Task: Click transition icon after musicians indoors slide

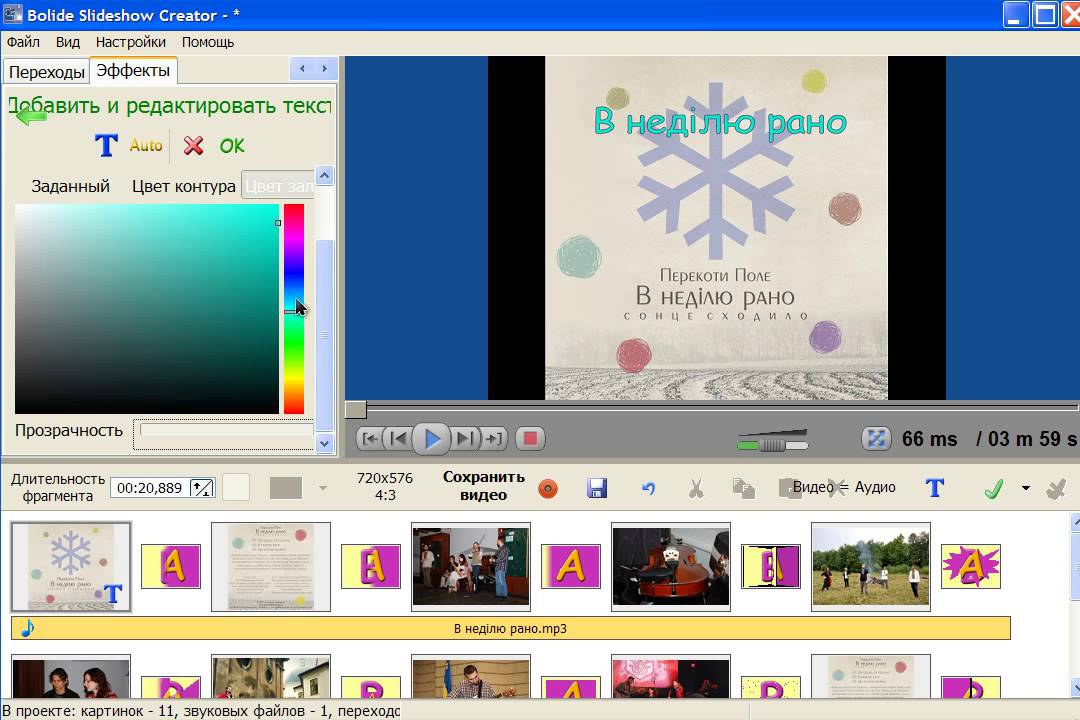Action: point(571,566)
